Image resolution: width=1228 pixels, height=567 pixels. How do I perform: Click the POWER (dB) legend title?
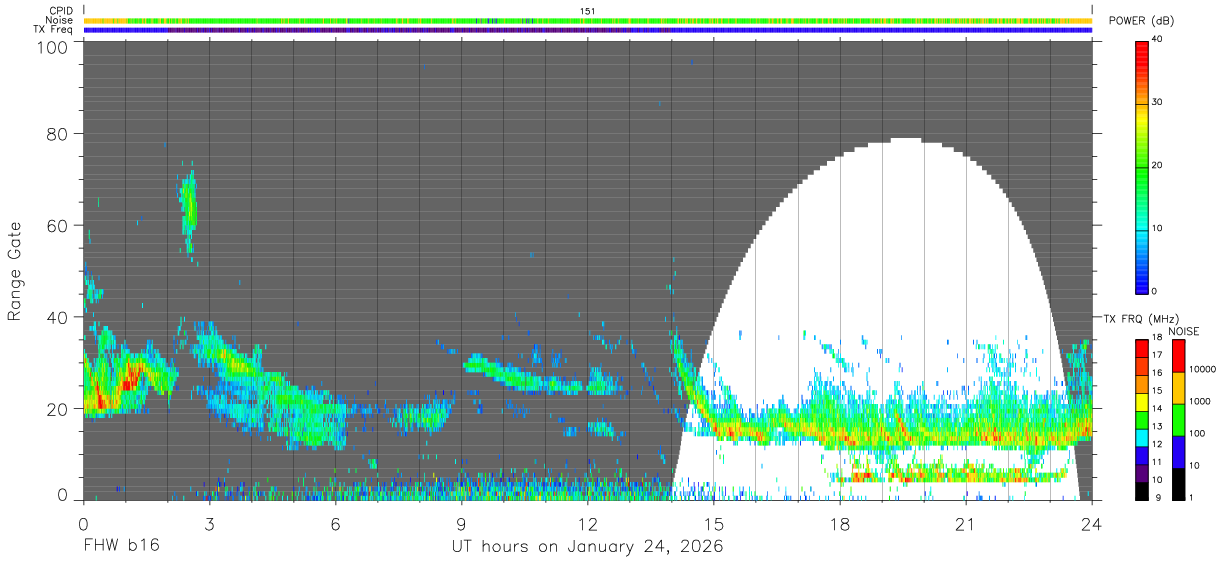(x=1142, y=21)
